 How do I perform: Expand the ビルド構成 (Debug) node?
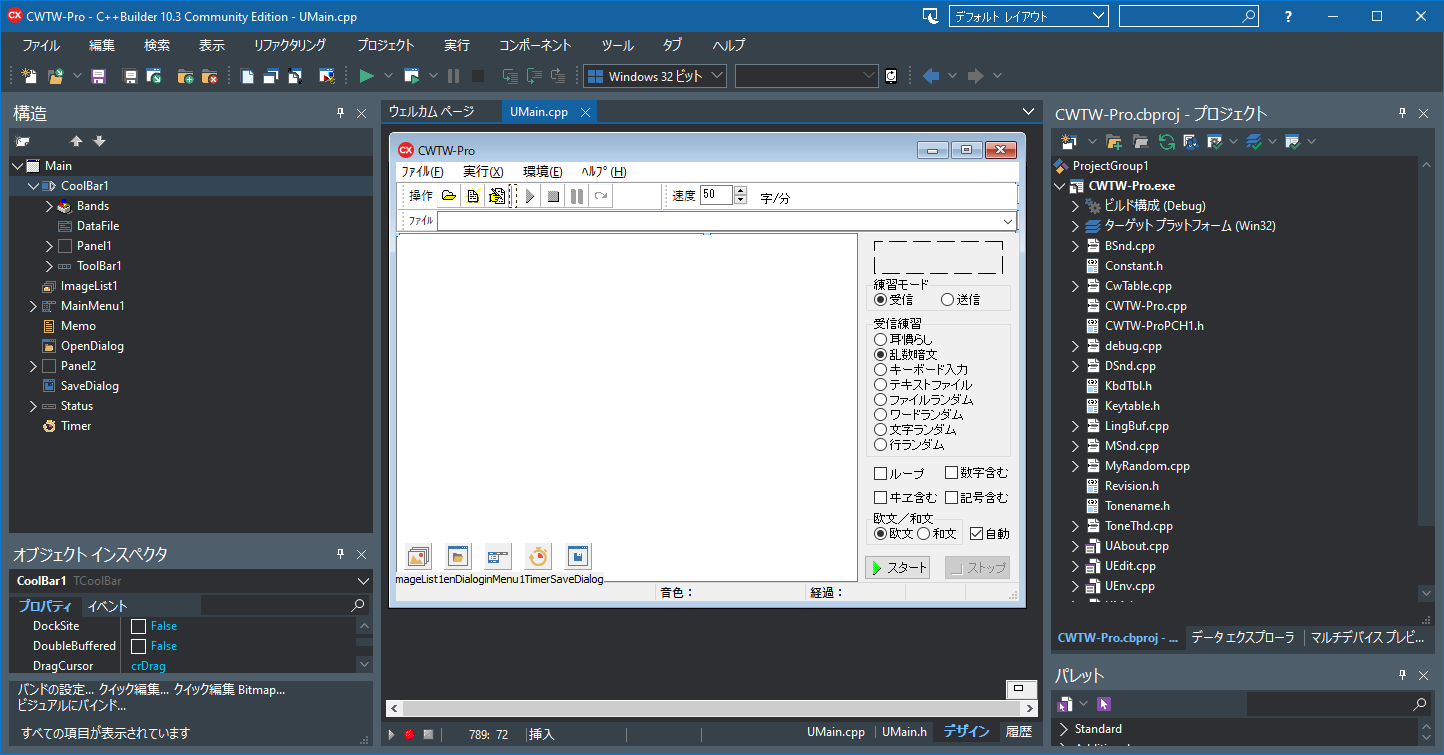click(x=1076, y=206)
